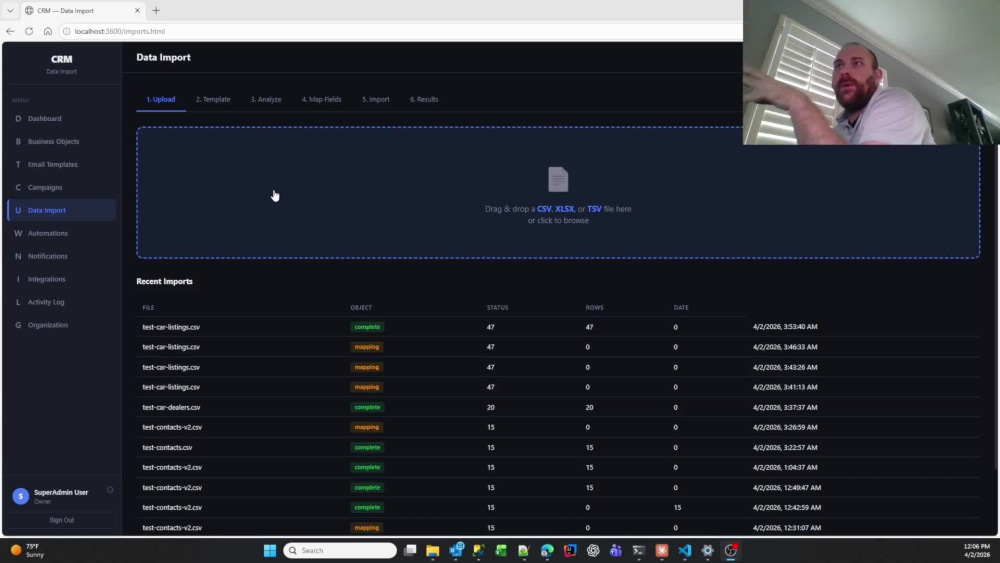
Task: Open Business Objects in the sidebar
Action: point(61,142)
